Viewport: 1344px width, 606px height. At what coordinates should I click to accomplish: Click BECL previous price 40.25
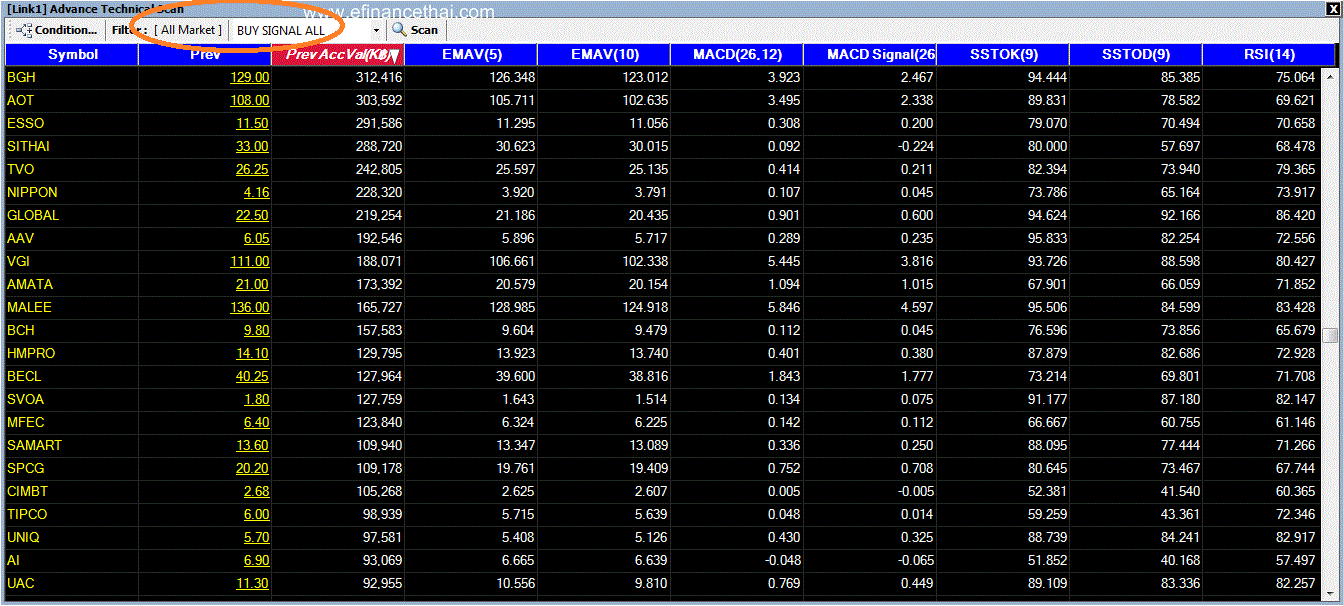[x=252, y=376]
